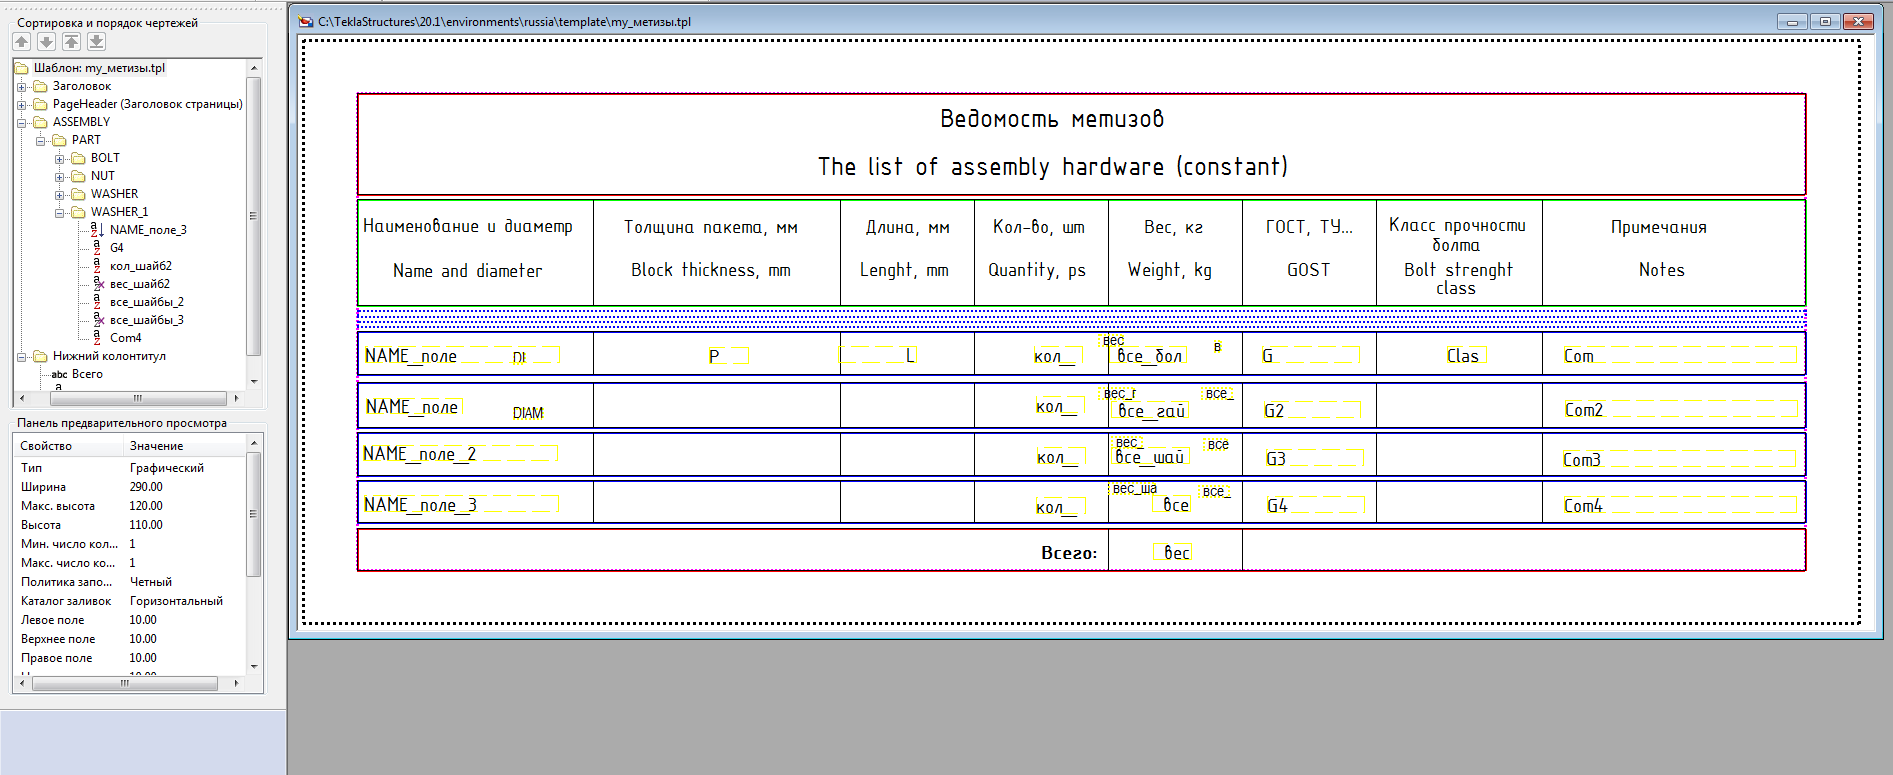Expand the NUT row node
The height and width of the screenshot is (775, 1893).
click(x=60, y=177)
